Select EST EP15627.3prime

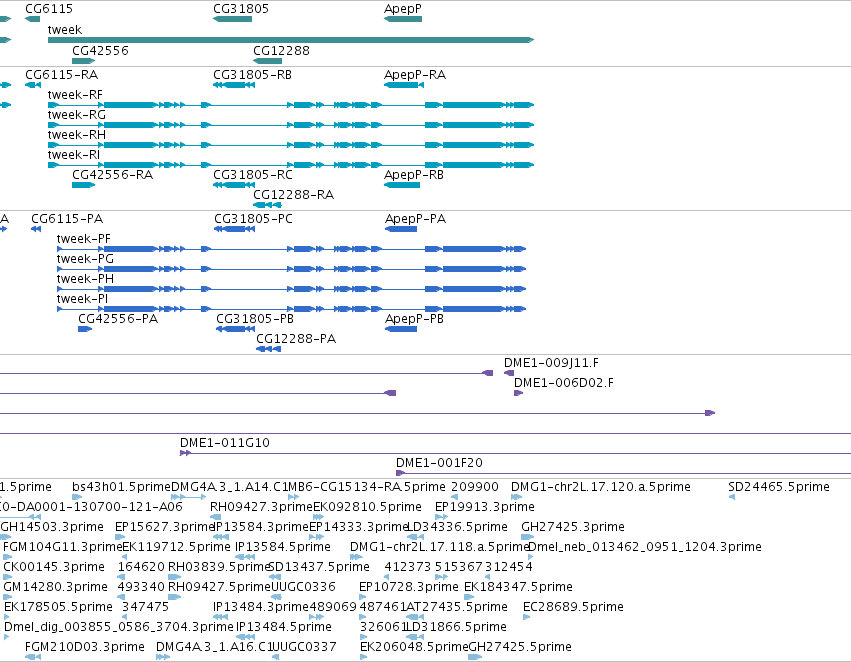[x=120, y=537]
